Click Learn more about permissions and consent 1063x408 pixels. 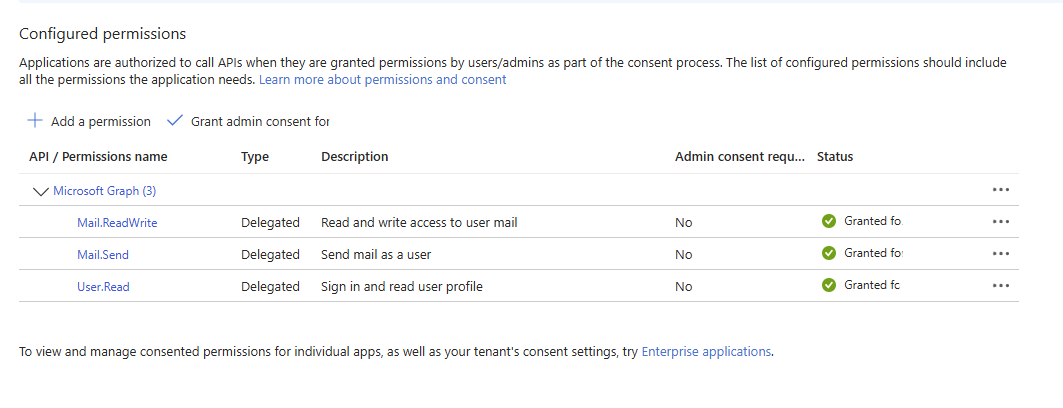point(383,79)
